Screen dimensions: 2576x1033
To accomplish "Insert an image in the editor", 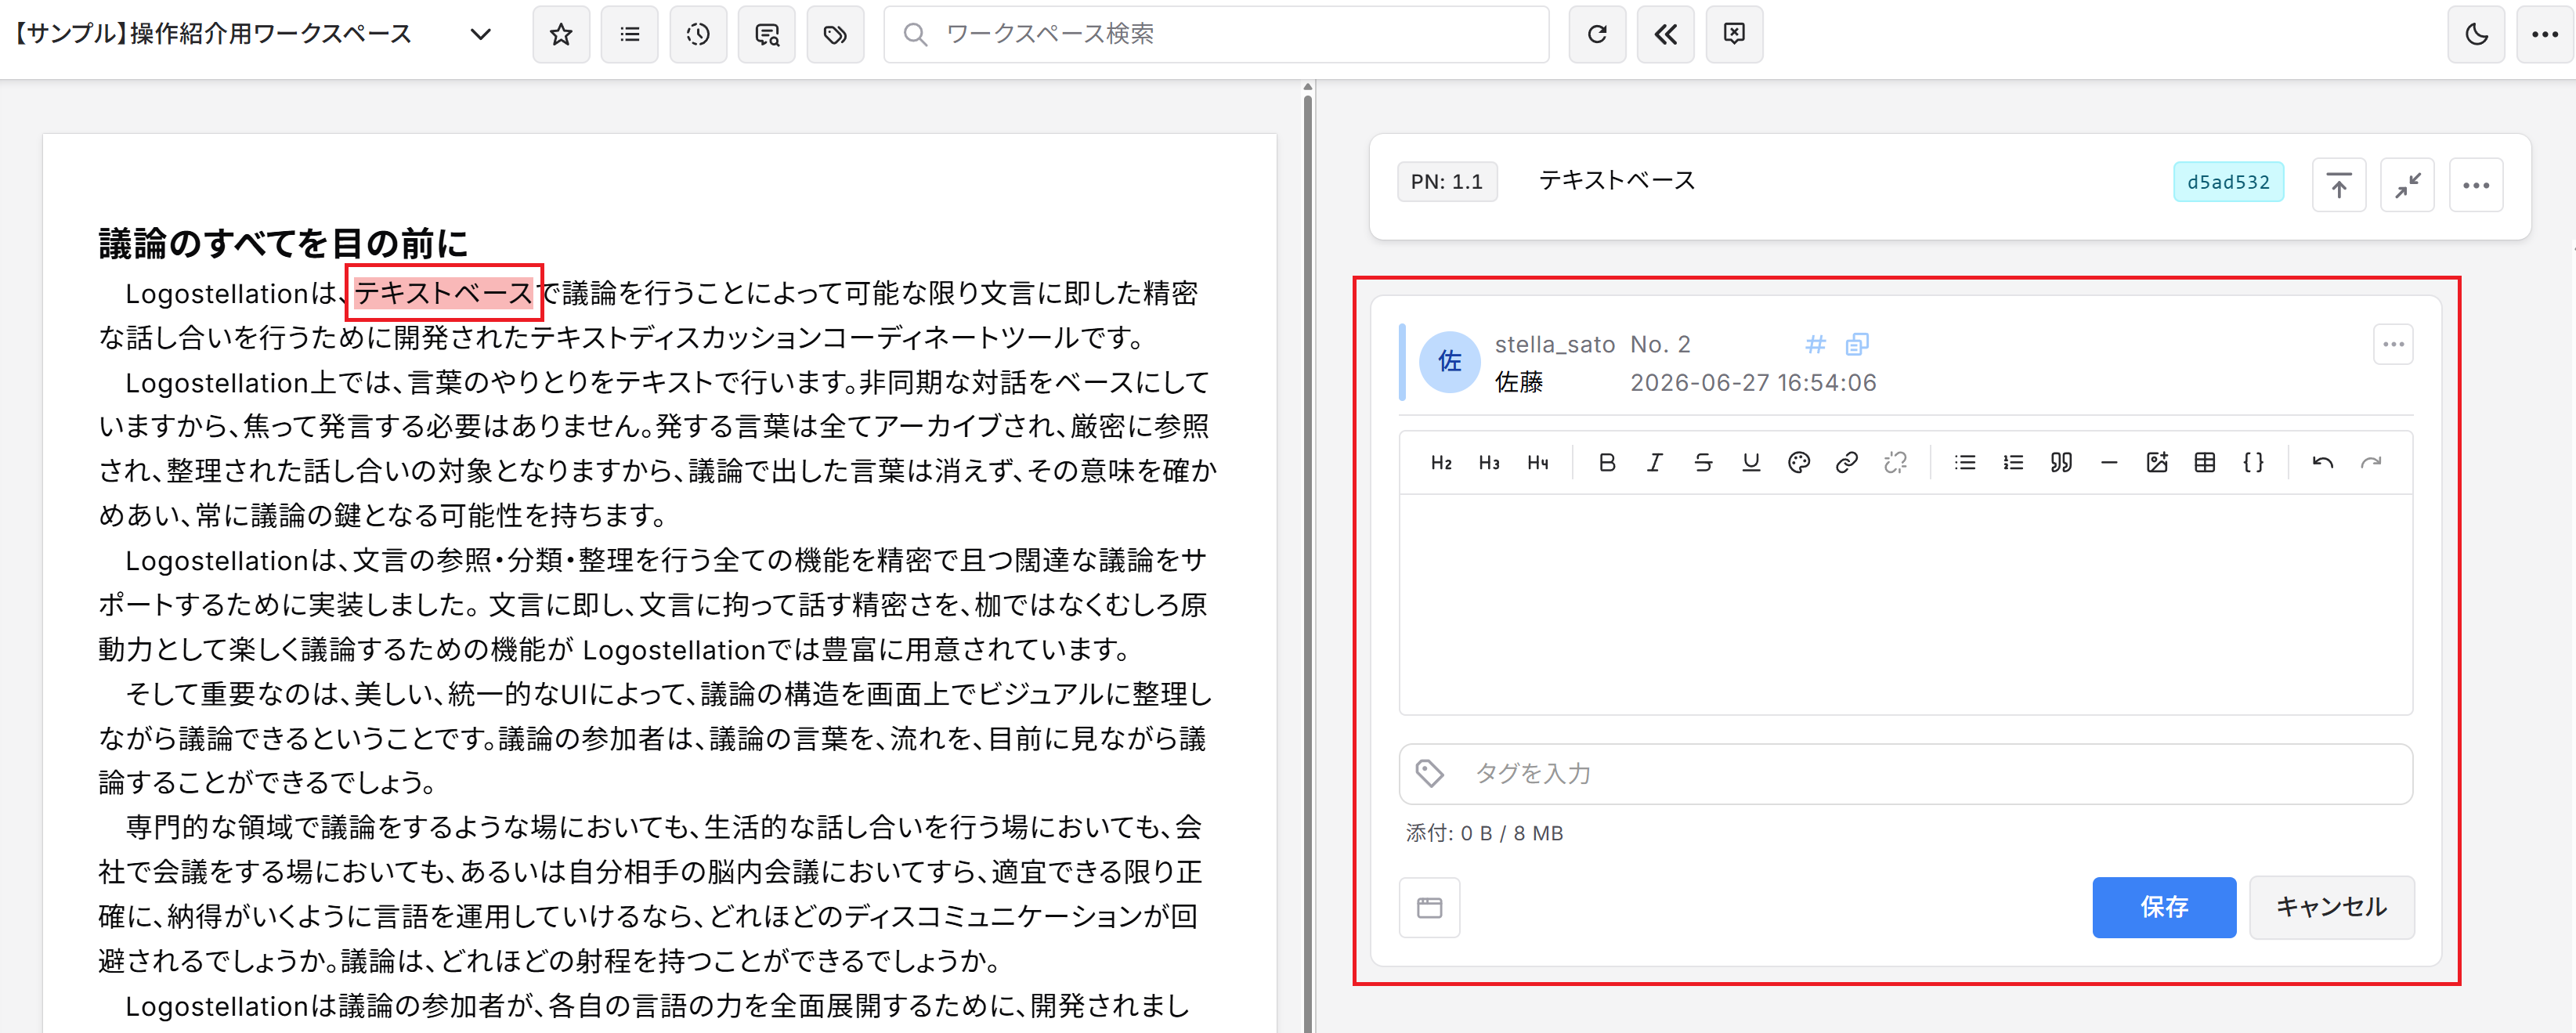I will [2157, 463].
